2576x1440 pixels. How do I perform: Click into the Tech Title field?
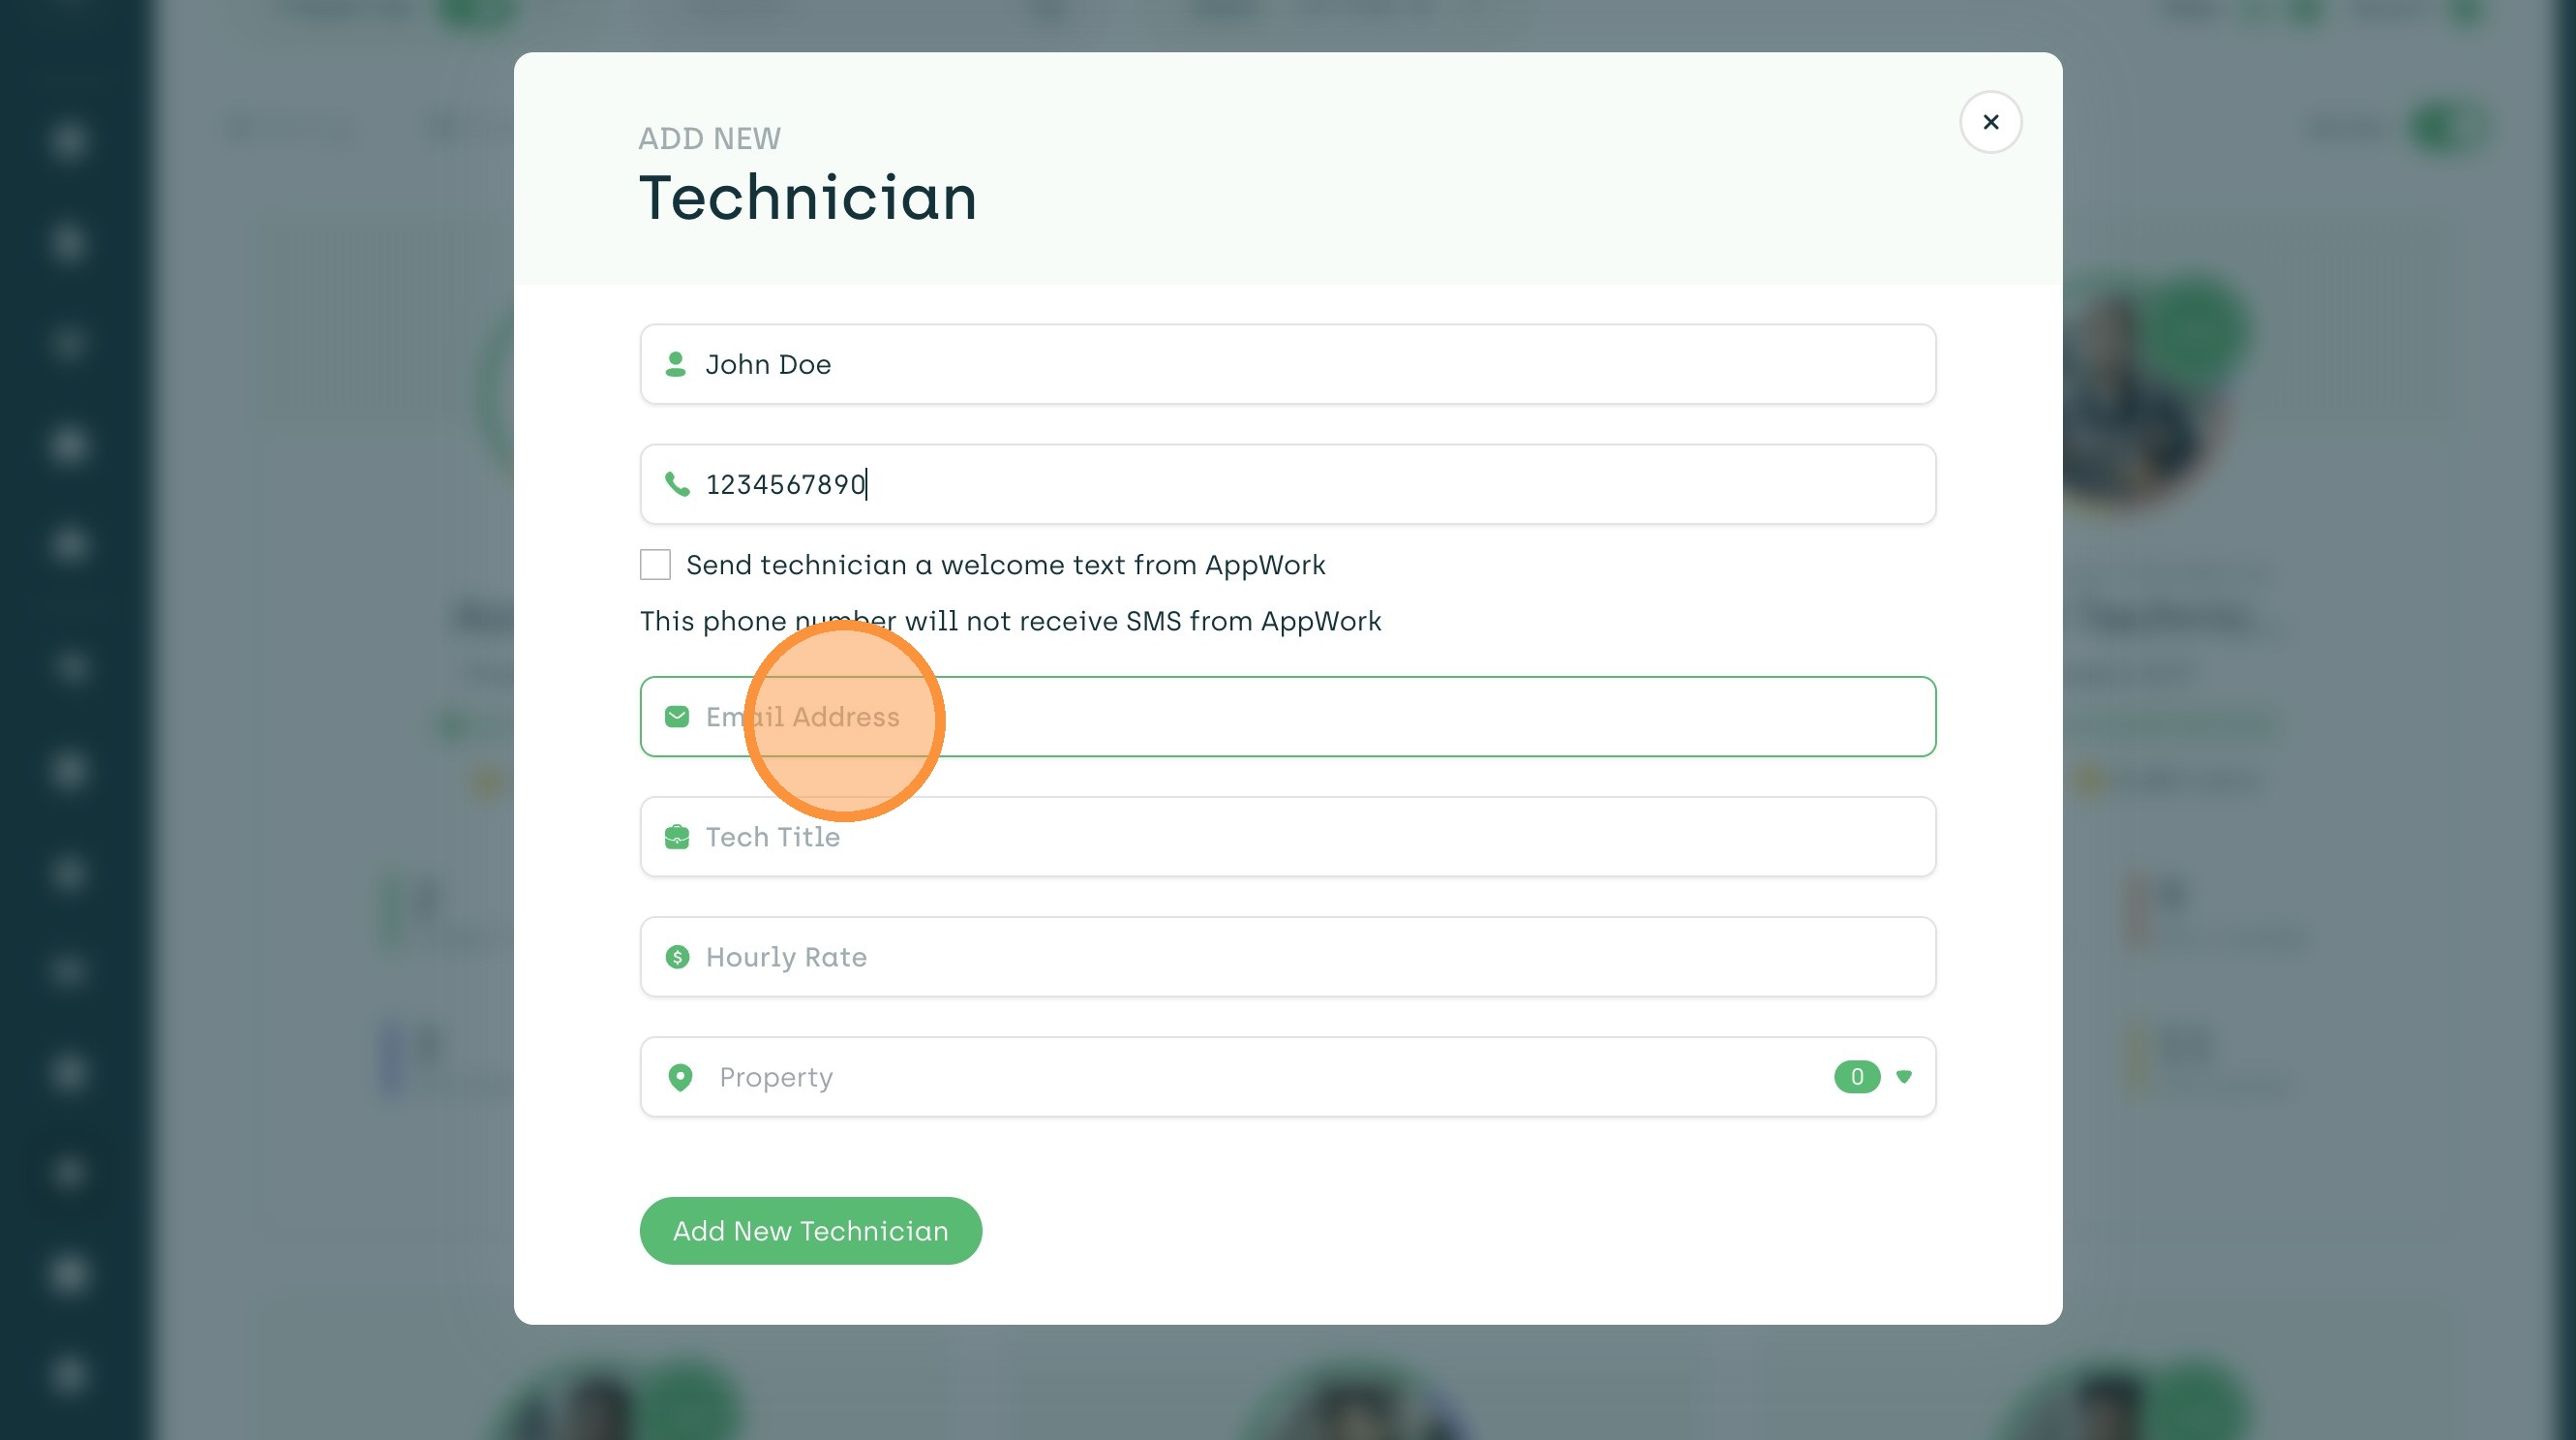[1300, 837]
